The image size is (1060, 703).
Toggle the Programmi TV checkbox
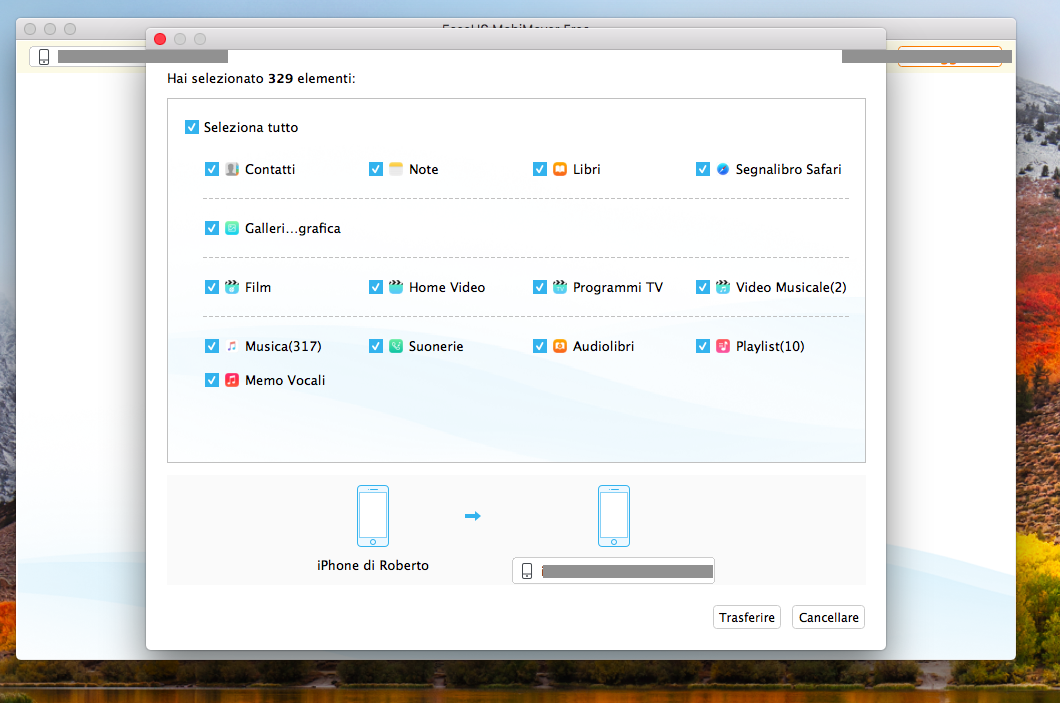click(x=540, y=287)
